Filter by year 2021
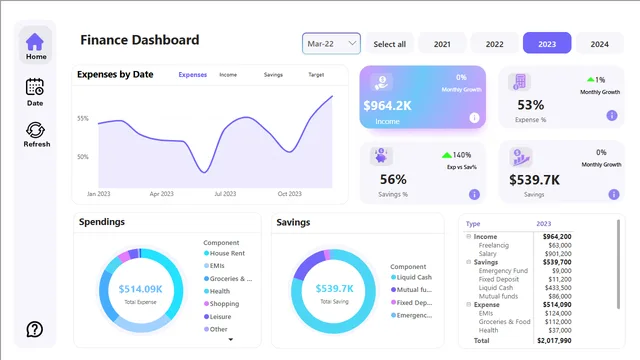 (x=442, y=44)
